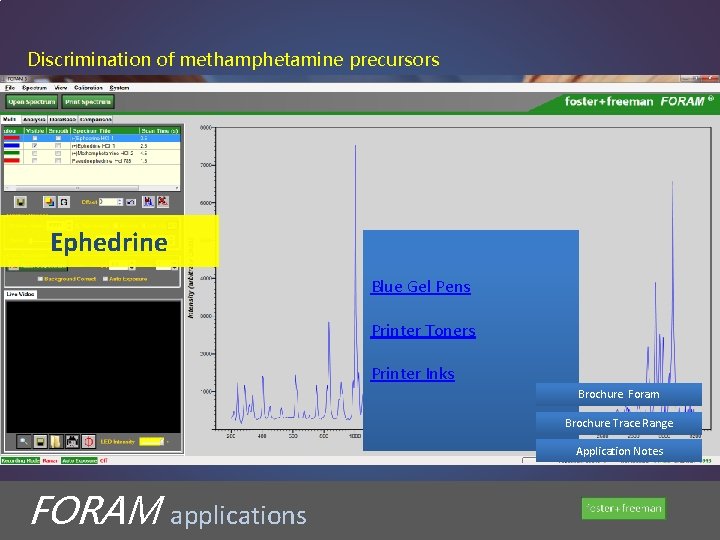The height and width of the screenshot is (540, 720).
Task: Click the Auto Exposure status bar label
Action: click(79, 460)
